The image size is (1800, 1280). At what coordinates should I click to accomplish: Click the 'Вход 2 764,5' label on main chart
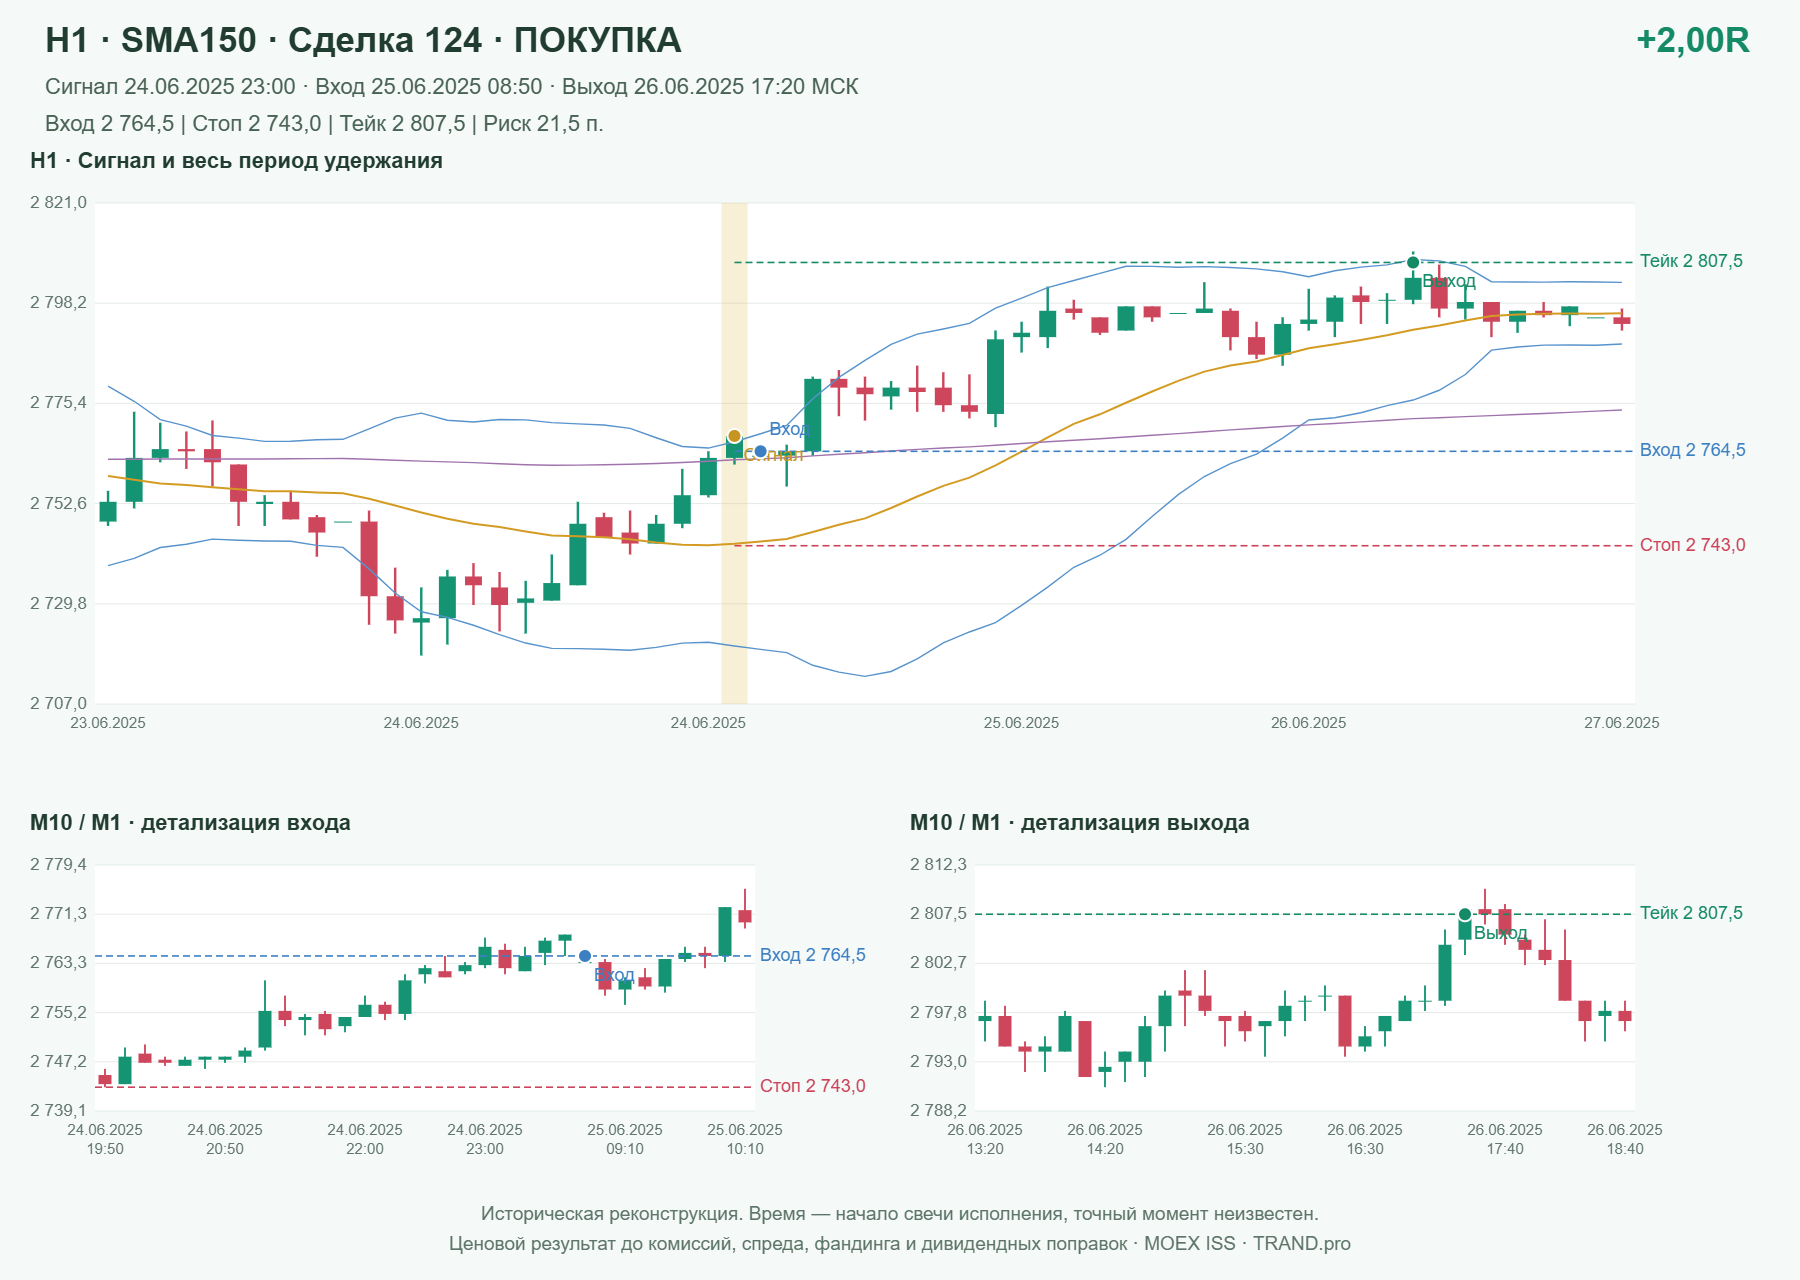[x=1692, y=450]
